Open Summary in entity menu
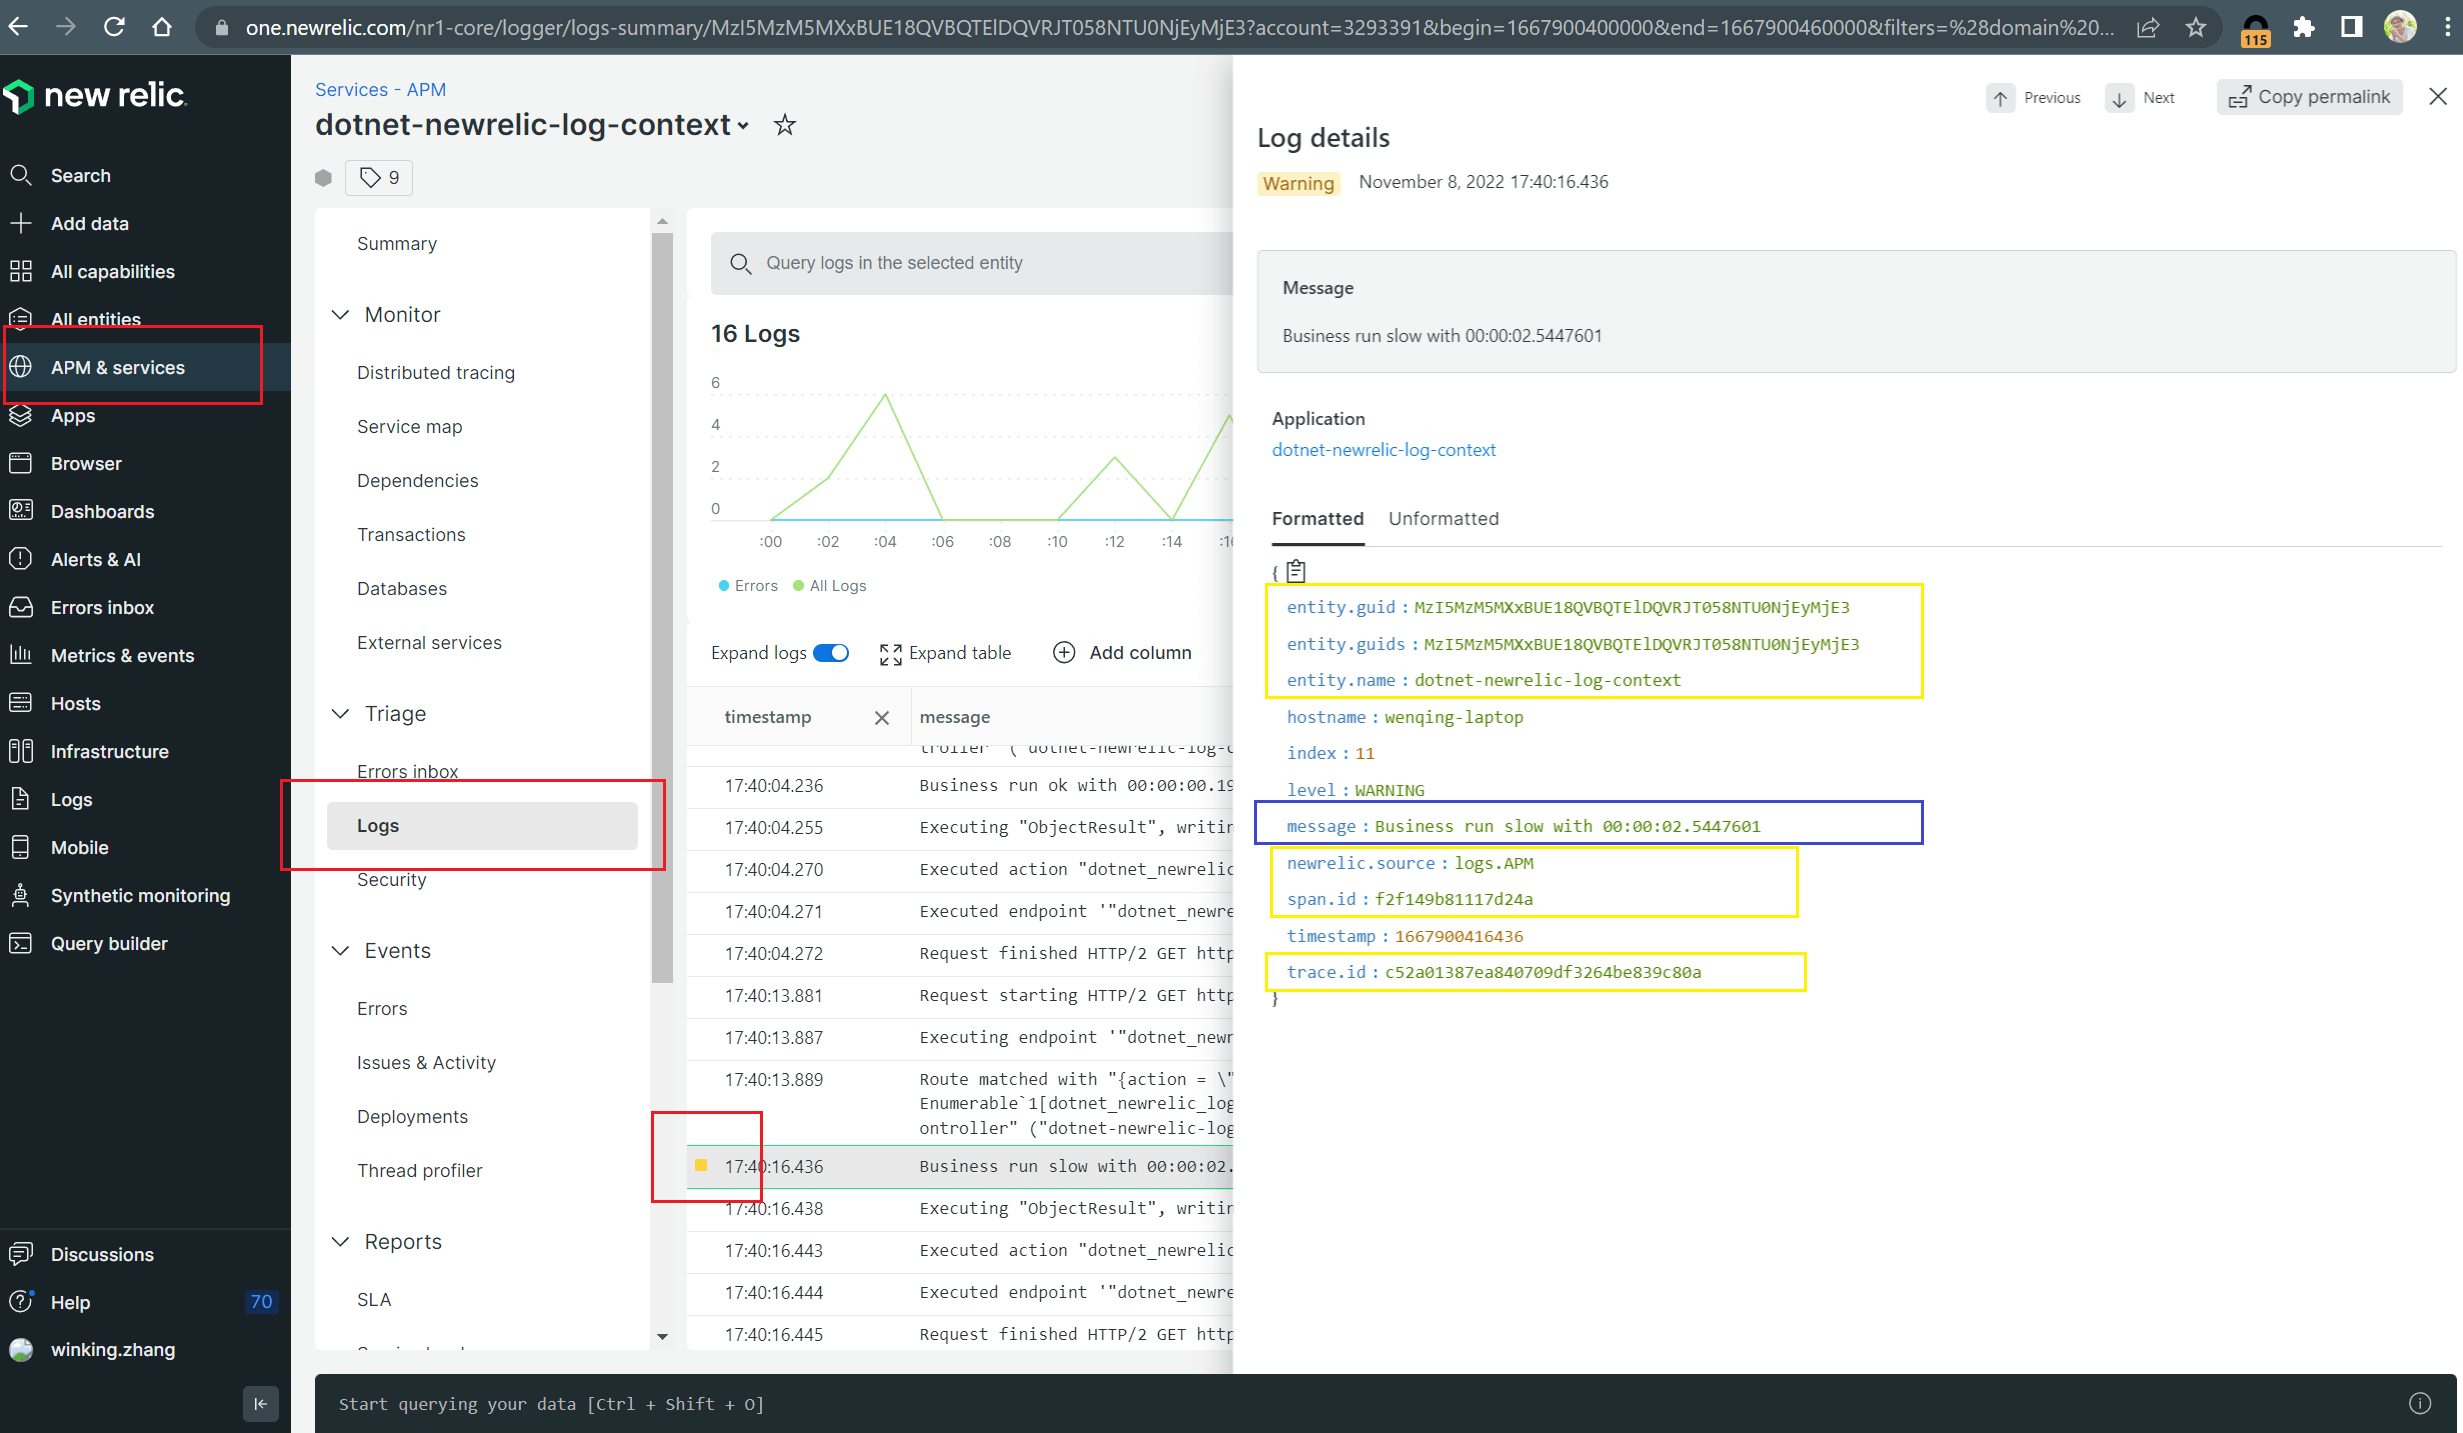2463x1433 pixels. (x=397, y=244)
